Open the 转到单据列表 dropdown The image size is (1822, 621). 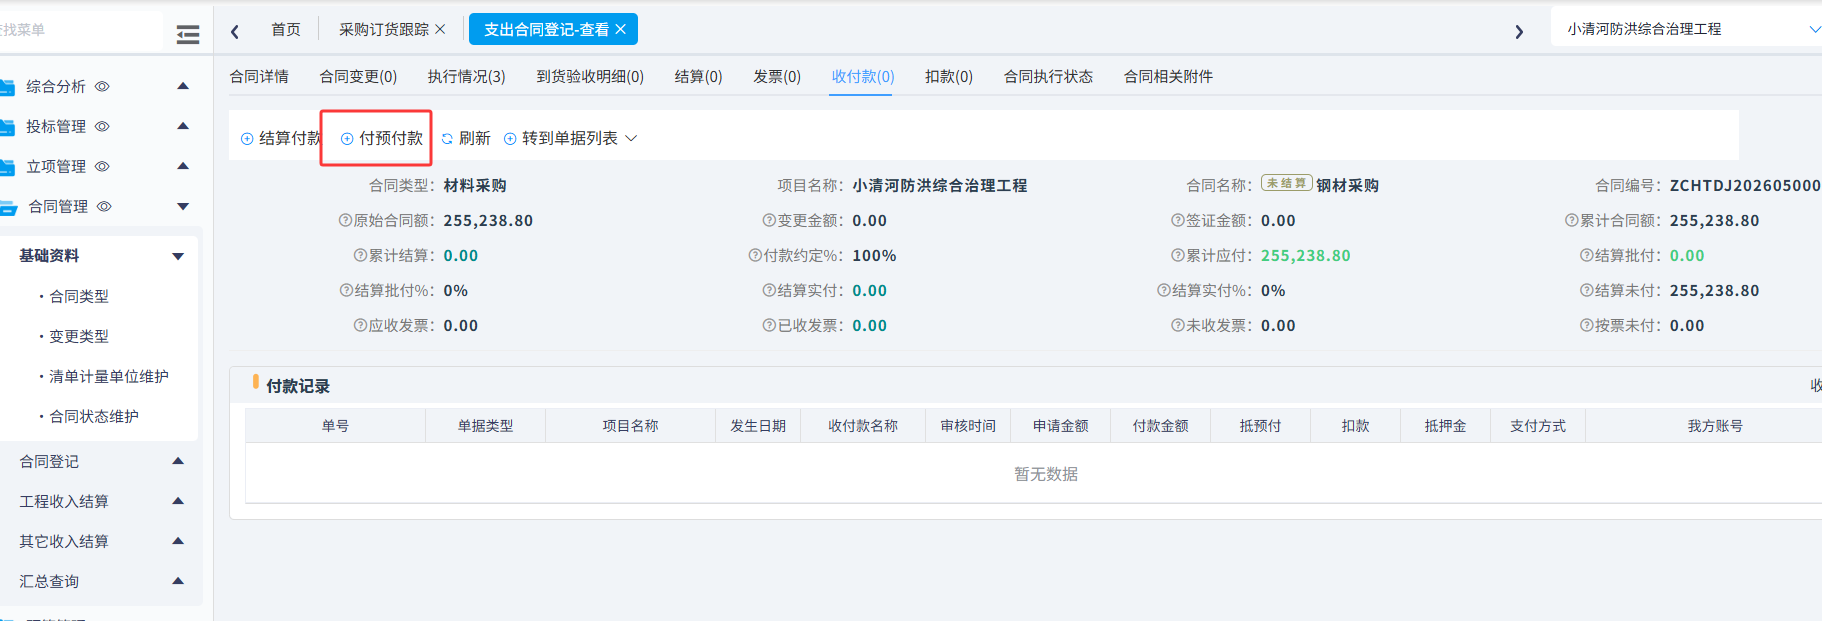[570, 139]
